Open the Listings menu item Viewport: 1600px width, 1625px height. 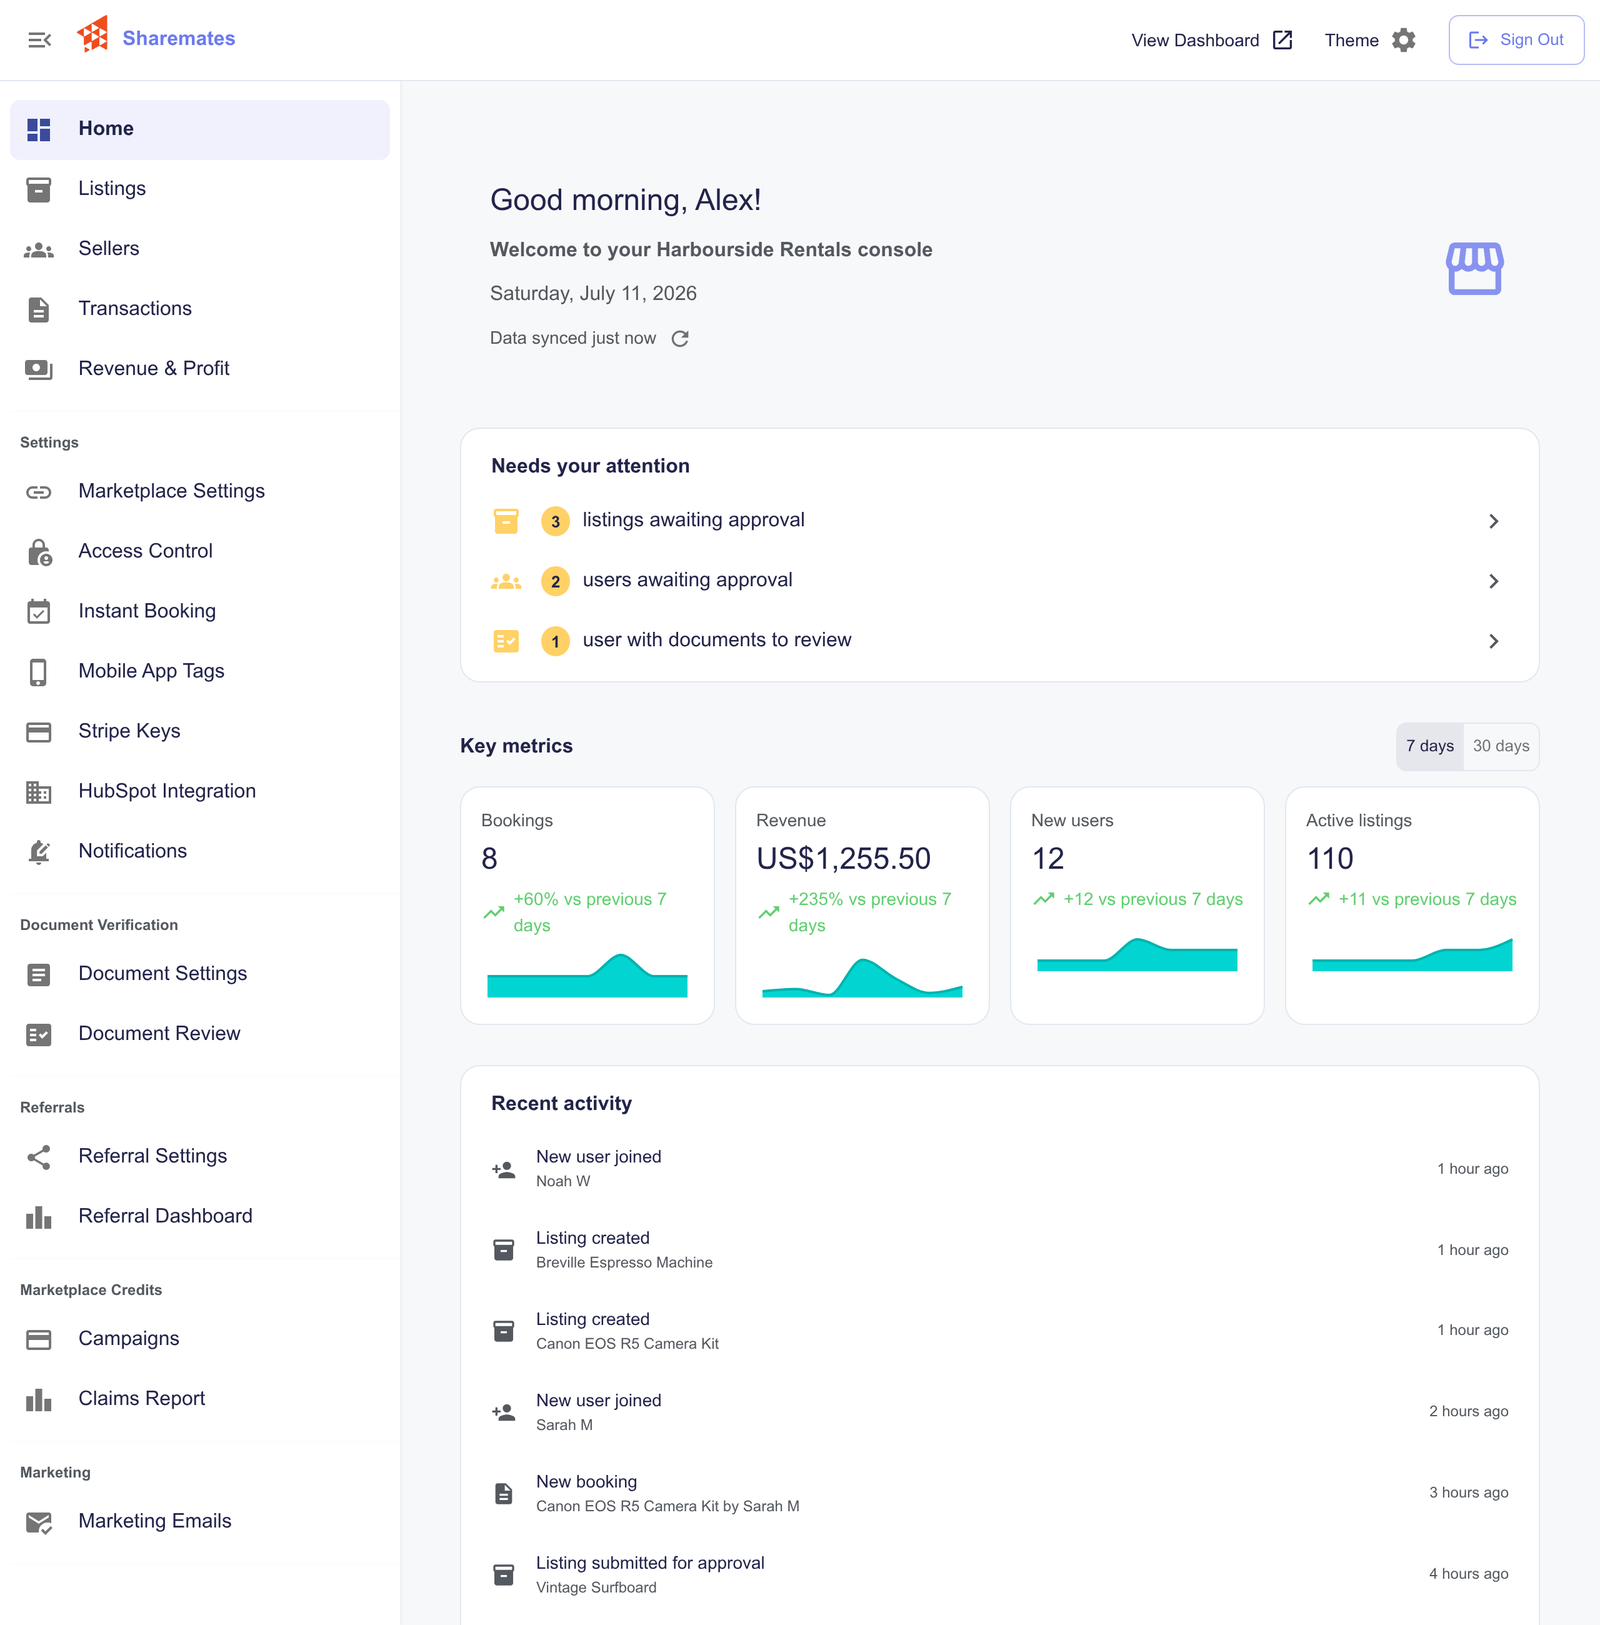coord(200,189)
